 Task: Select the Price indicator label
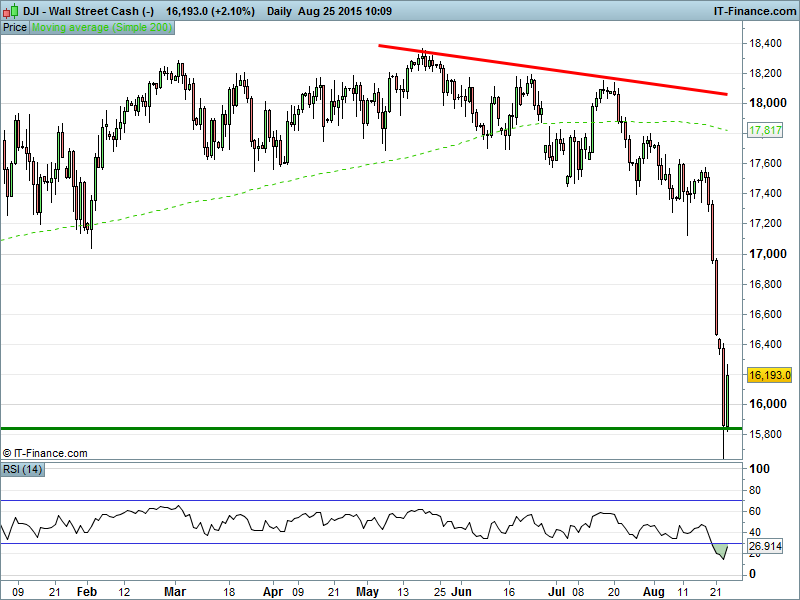[x=15, y=27]
